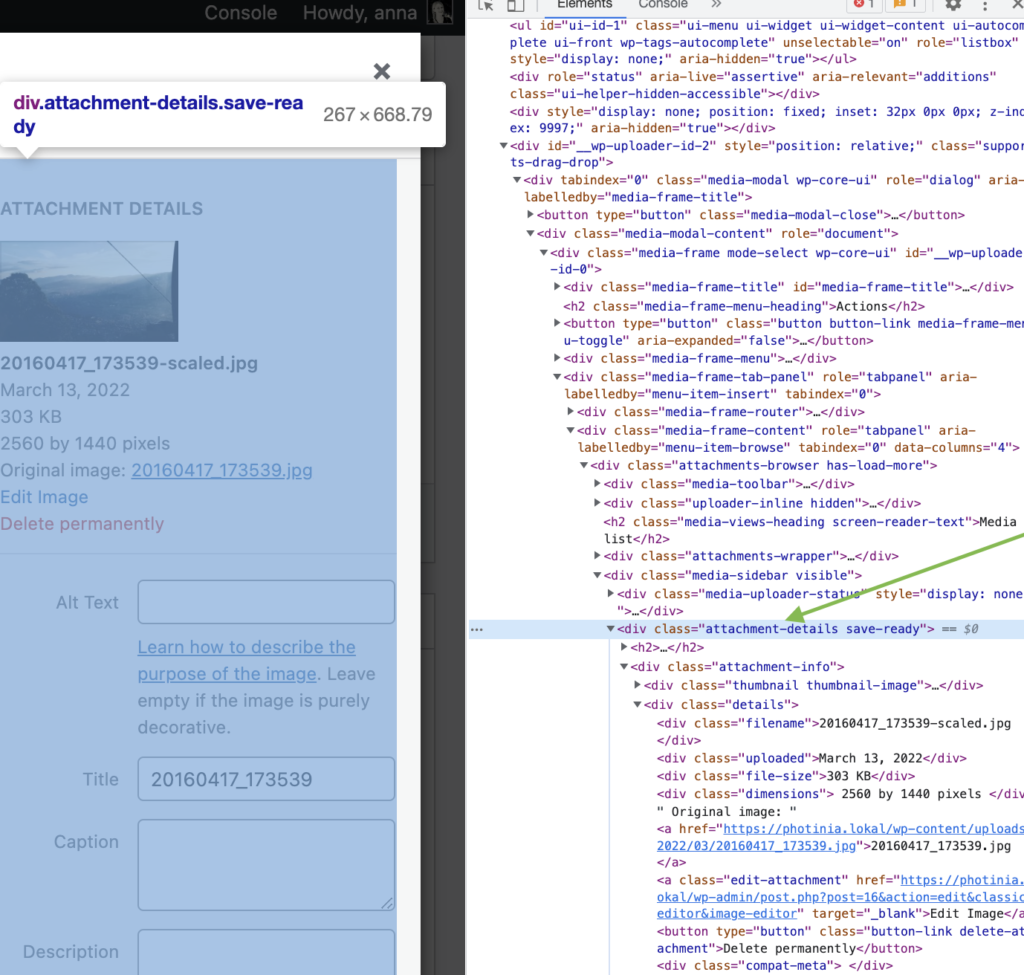
Task: Click the user avatar next to Howdy, anna
Action: tap(440, 13)
